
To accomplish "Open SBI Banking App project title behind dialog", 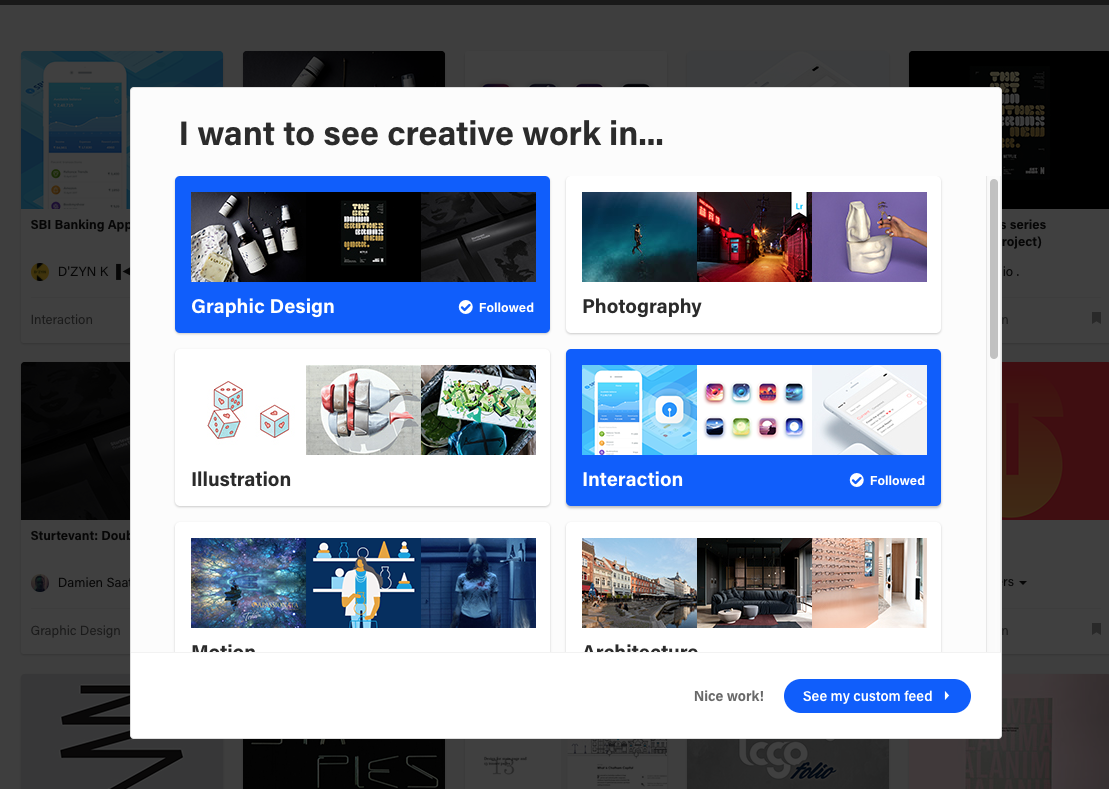I will [x=80, y=225].
